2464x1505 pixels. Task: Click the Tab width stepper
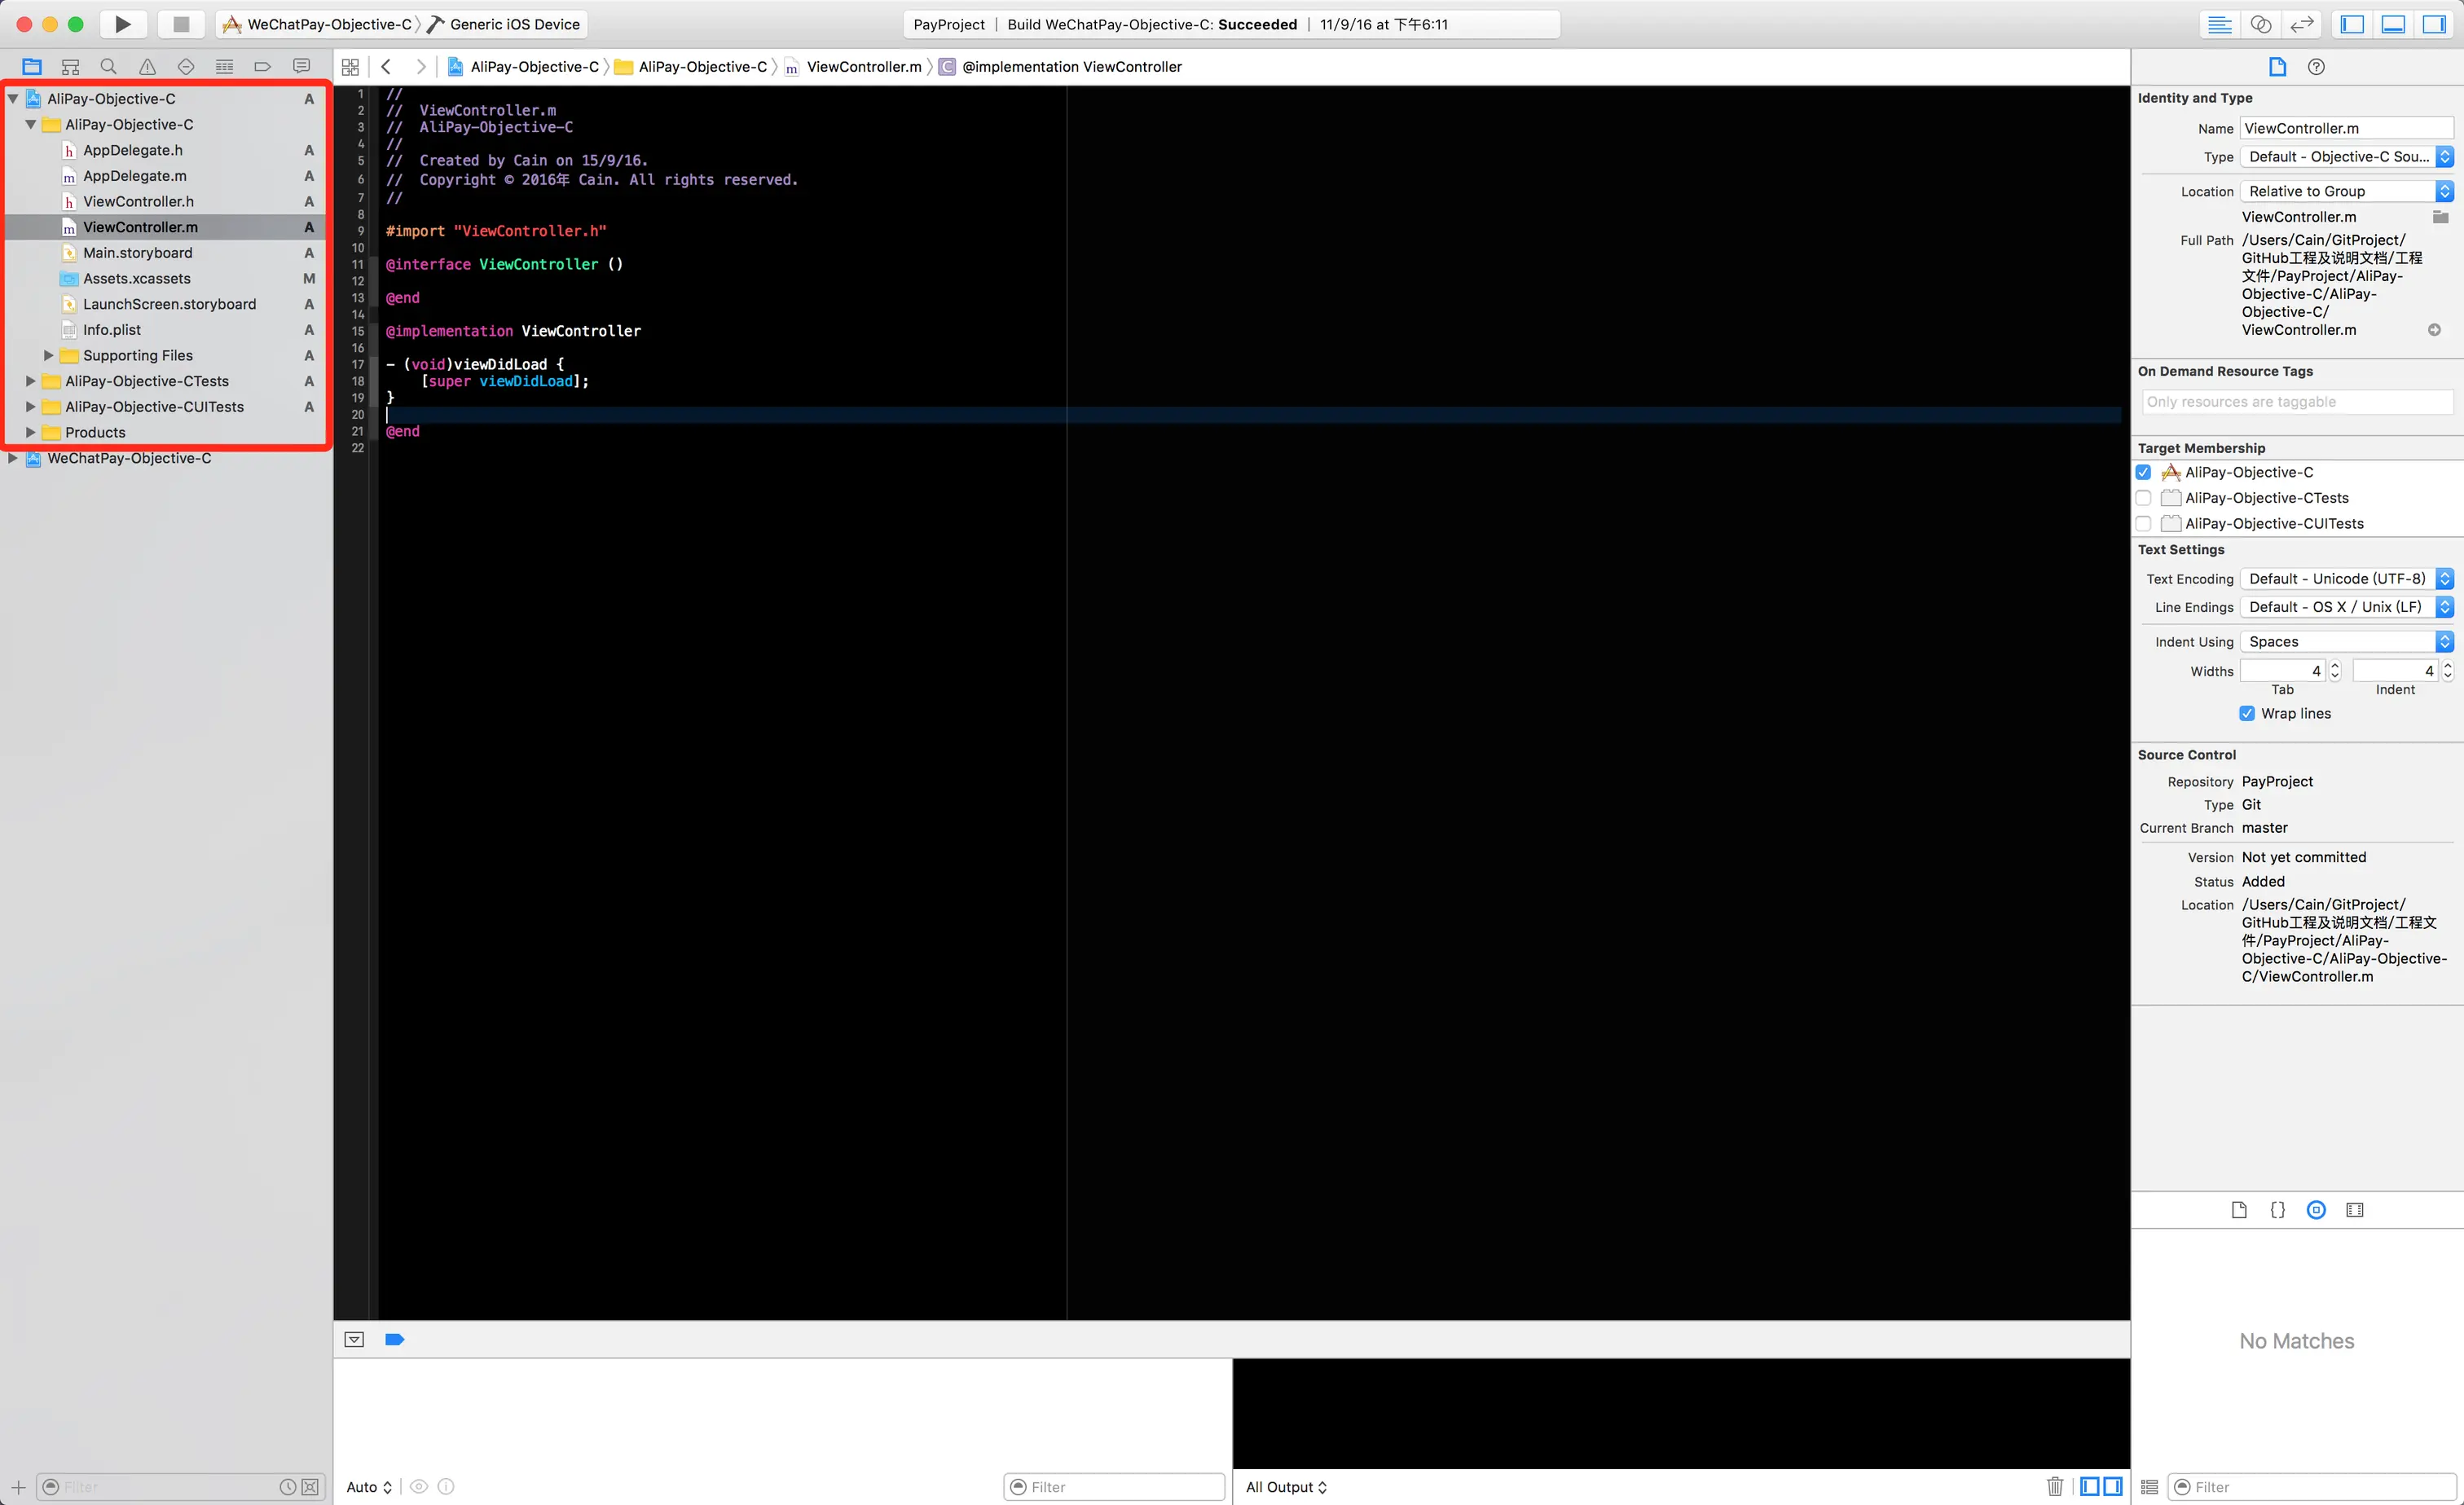click(x=2335, y=671)
